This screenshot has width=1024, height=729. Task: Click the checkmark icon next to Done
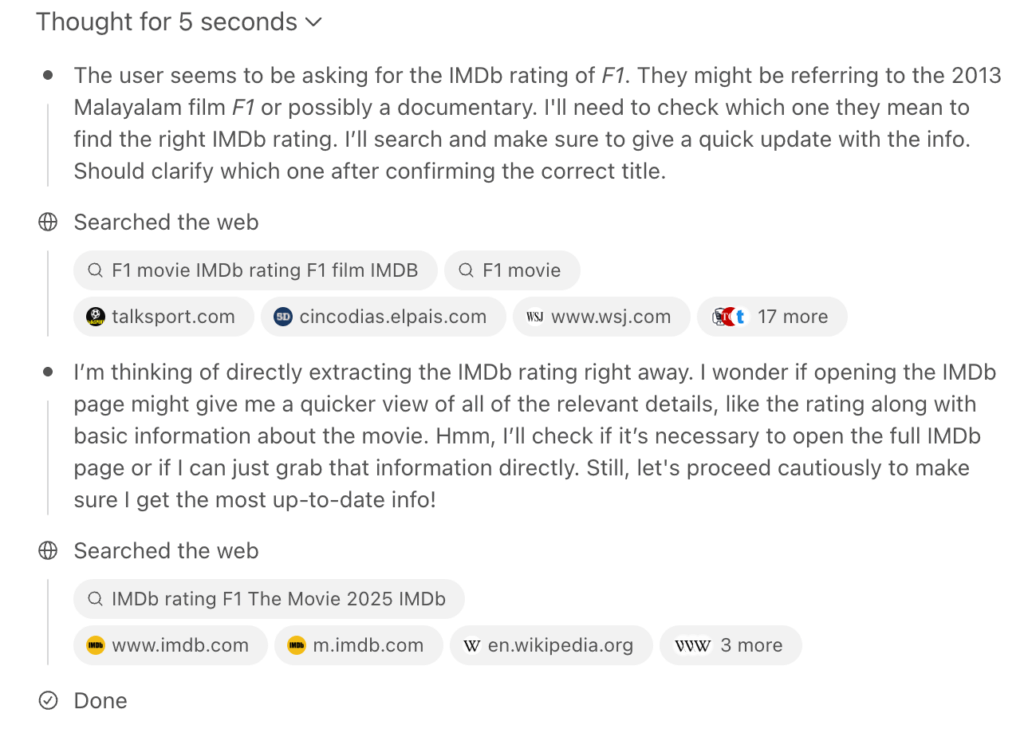[48, 700]
